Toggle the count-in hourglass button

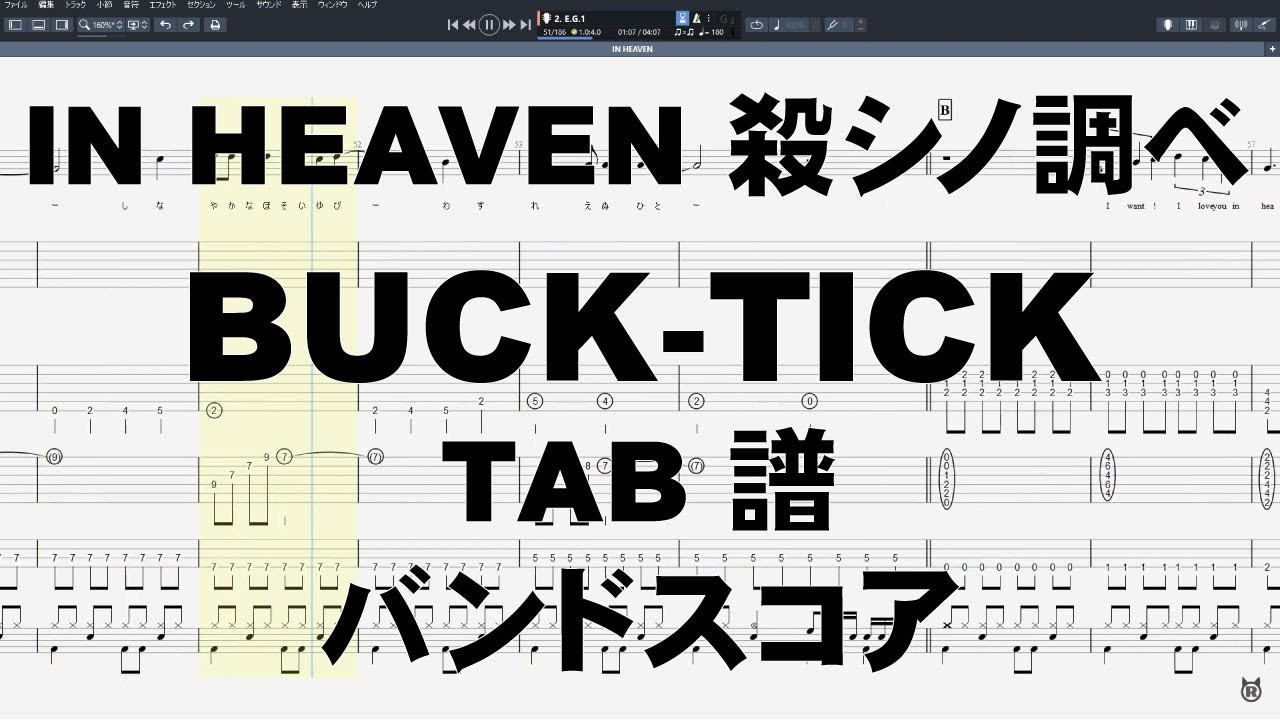(682, 18)
